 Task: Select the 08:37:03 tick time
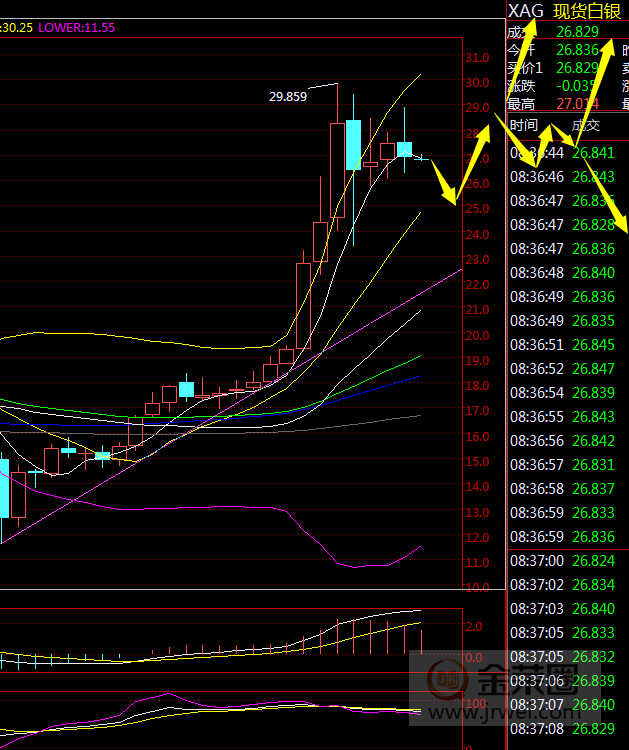[x=537, y=608]
